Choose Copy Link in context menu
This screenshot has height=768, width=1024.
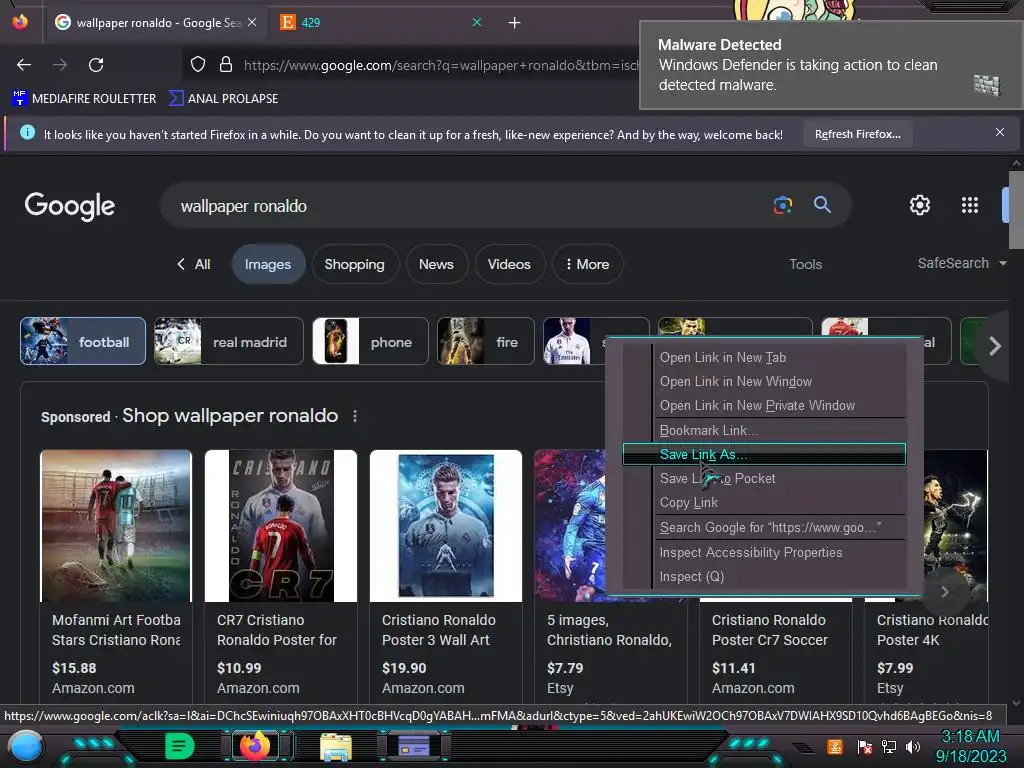coord(764,503)
